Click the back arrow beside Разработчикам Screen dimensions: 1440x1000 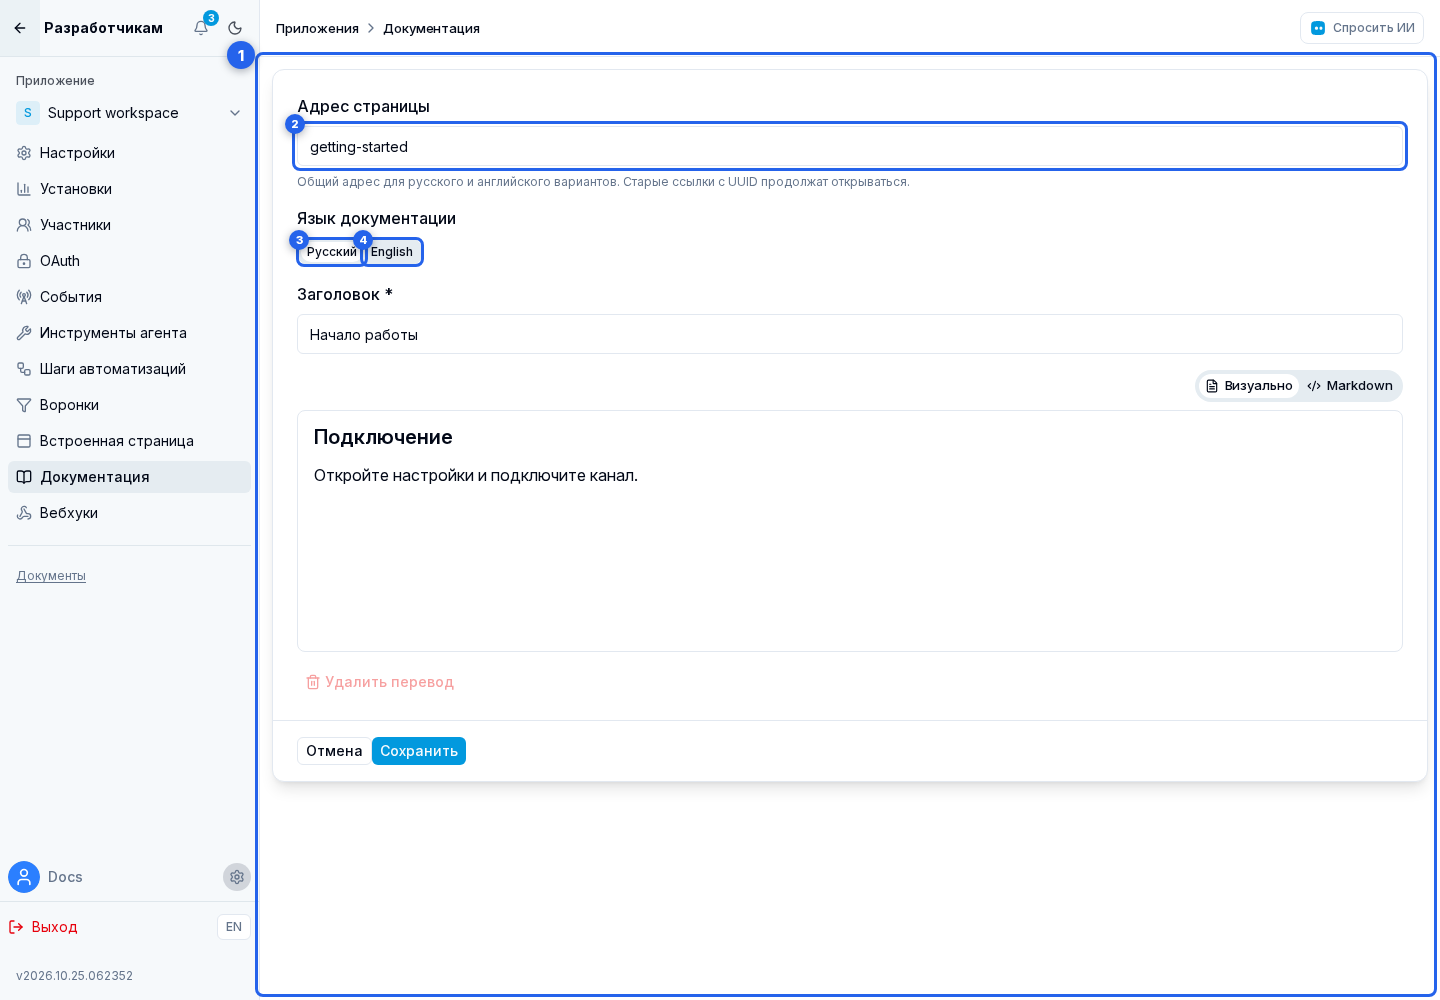pyautogui.click(x=20, y=28)
